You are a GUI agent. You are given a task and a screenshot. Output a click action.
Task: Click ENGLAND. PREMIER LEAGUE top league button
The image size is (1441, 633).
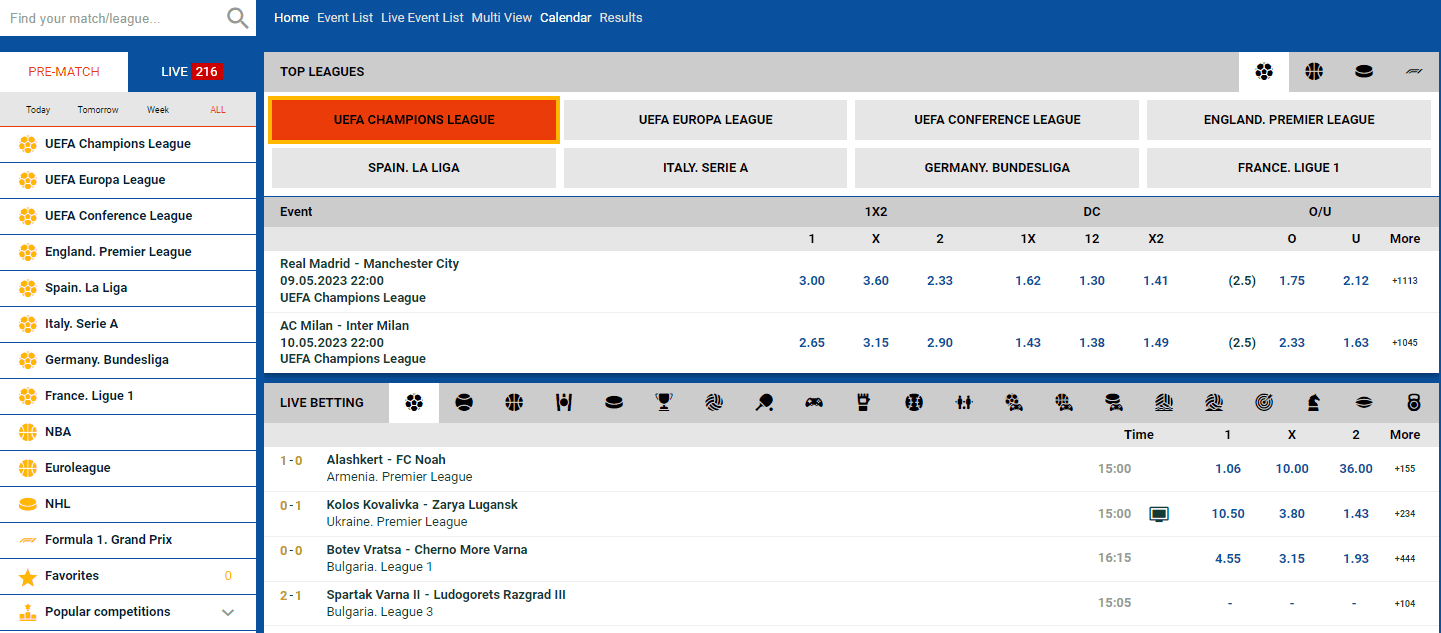pos(1289,120)
